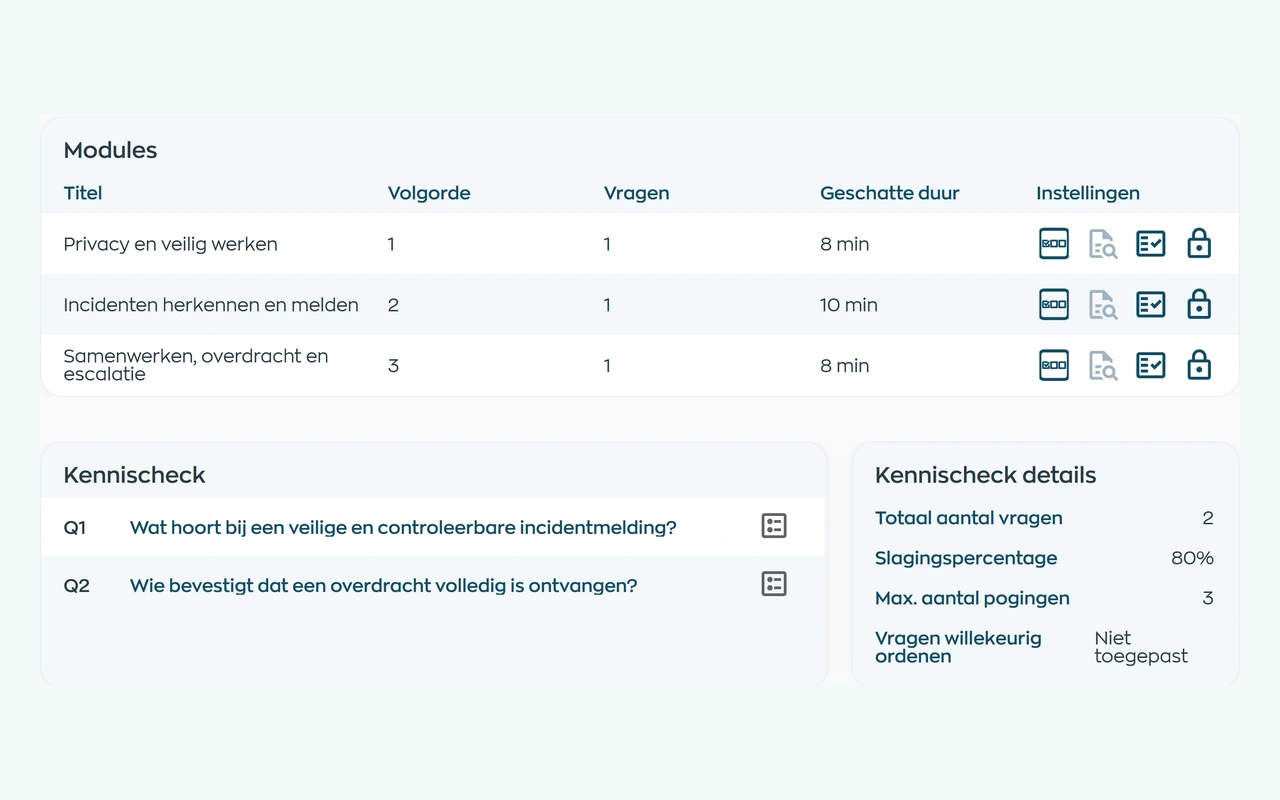Click the 'Geschatte duur' column header

890,193
